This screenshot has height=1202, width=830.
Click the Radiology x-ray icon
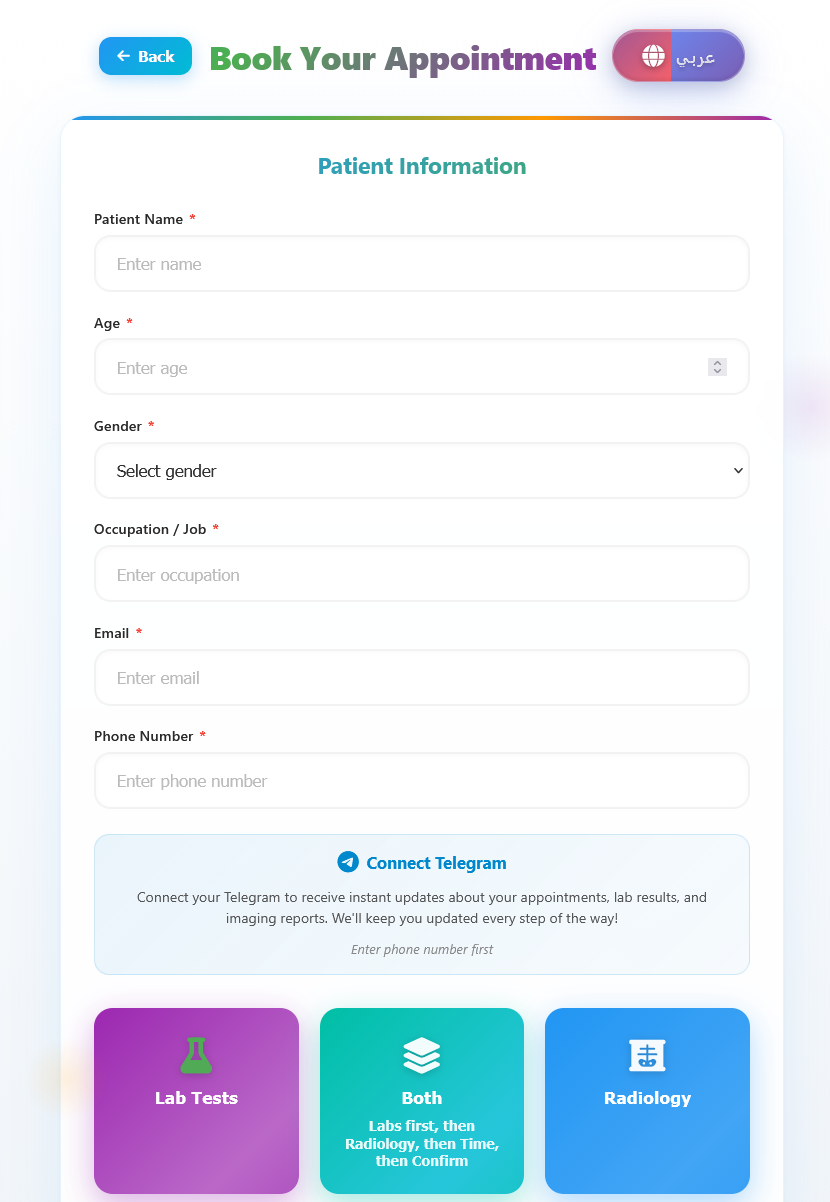[x=647, y=1056]
